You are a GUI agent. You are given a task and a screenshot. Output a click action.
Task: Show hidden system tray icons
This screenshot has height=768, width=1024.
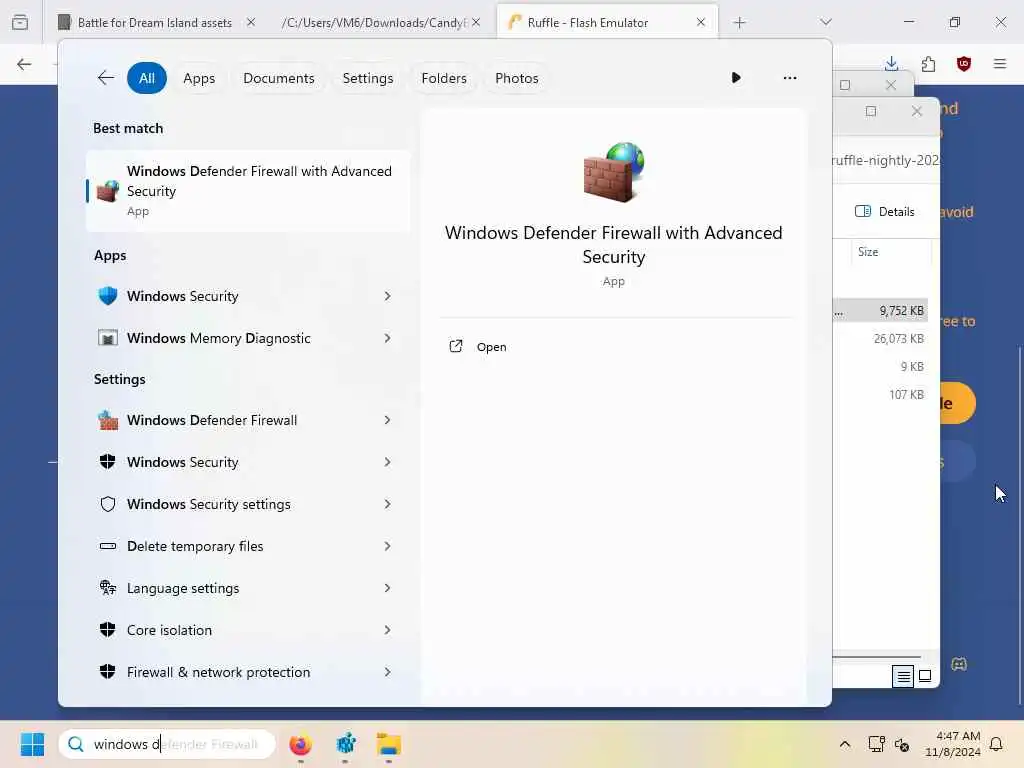tap(844, 744)
